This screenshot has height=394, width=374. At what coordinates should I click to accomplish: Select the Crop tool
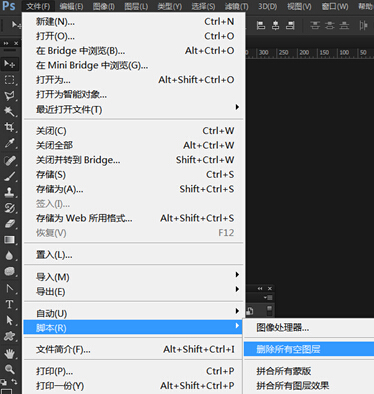9,127
